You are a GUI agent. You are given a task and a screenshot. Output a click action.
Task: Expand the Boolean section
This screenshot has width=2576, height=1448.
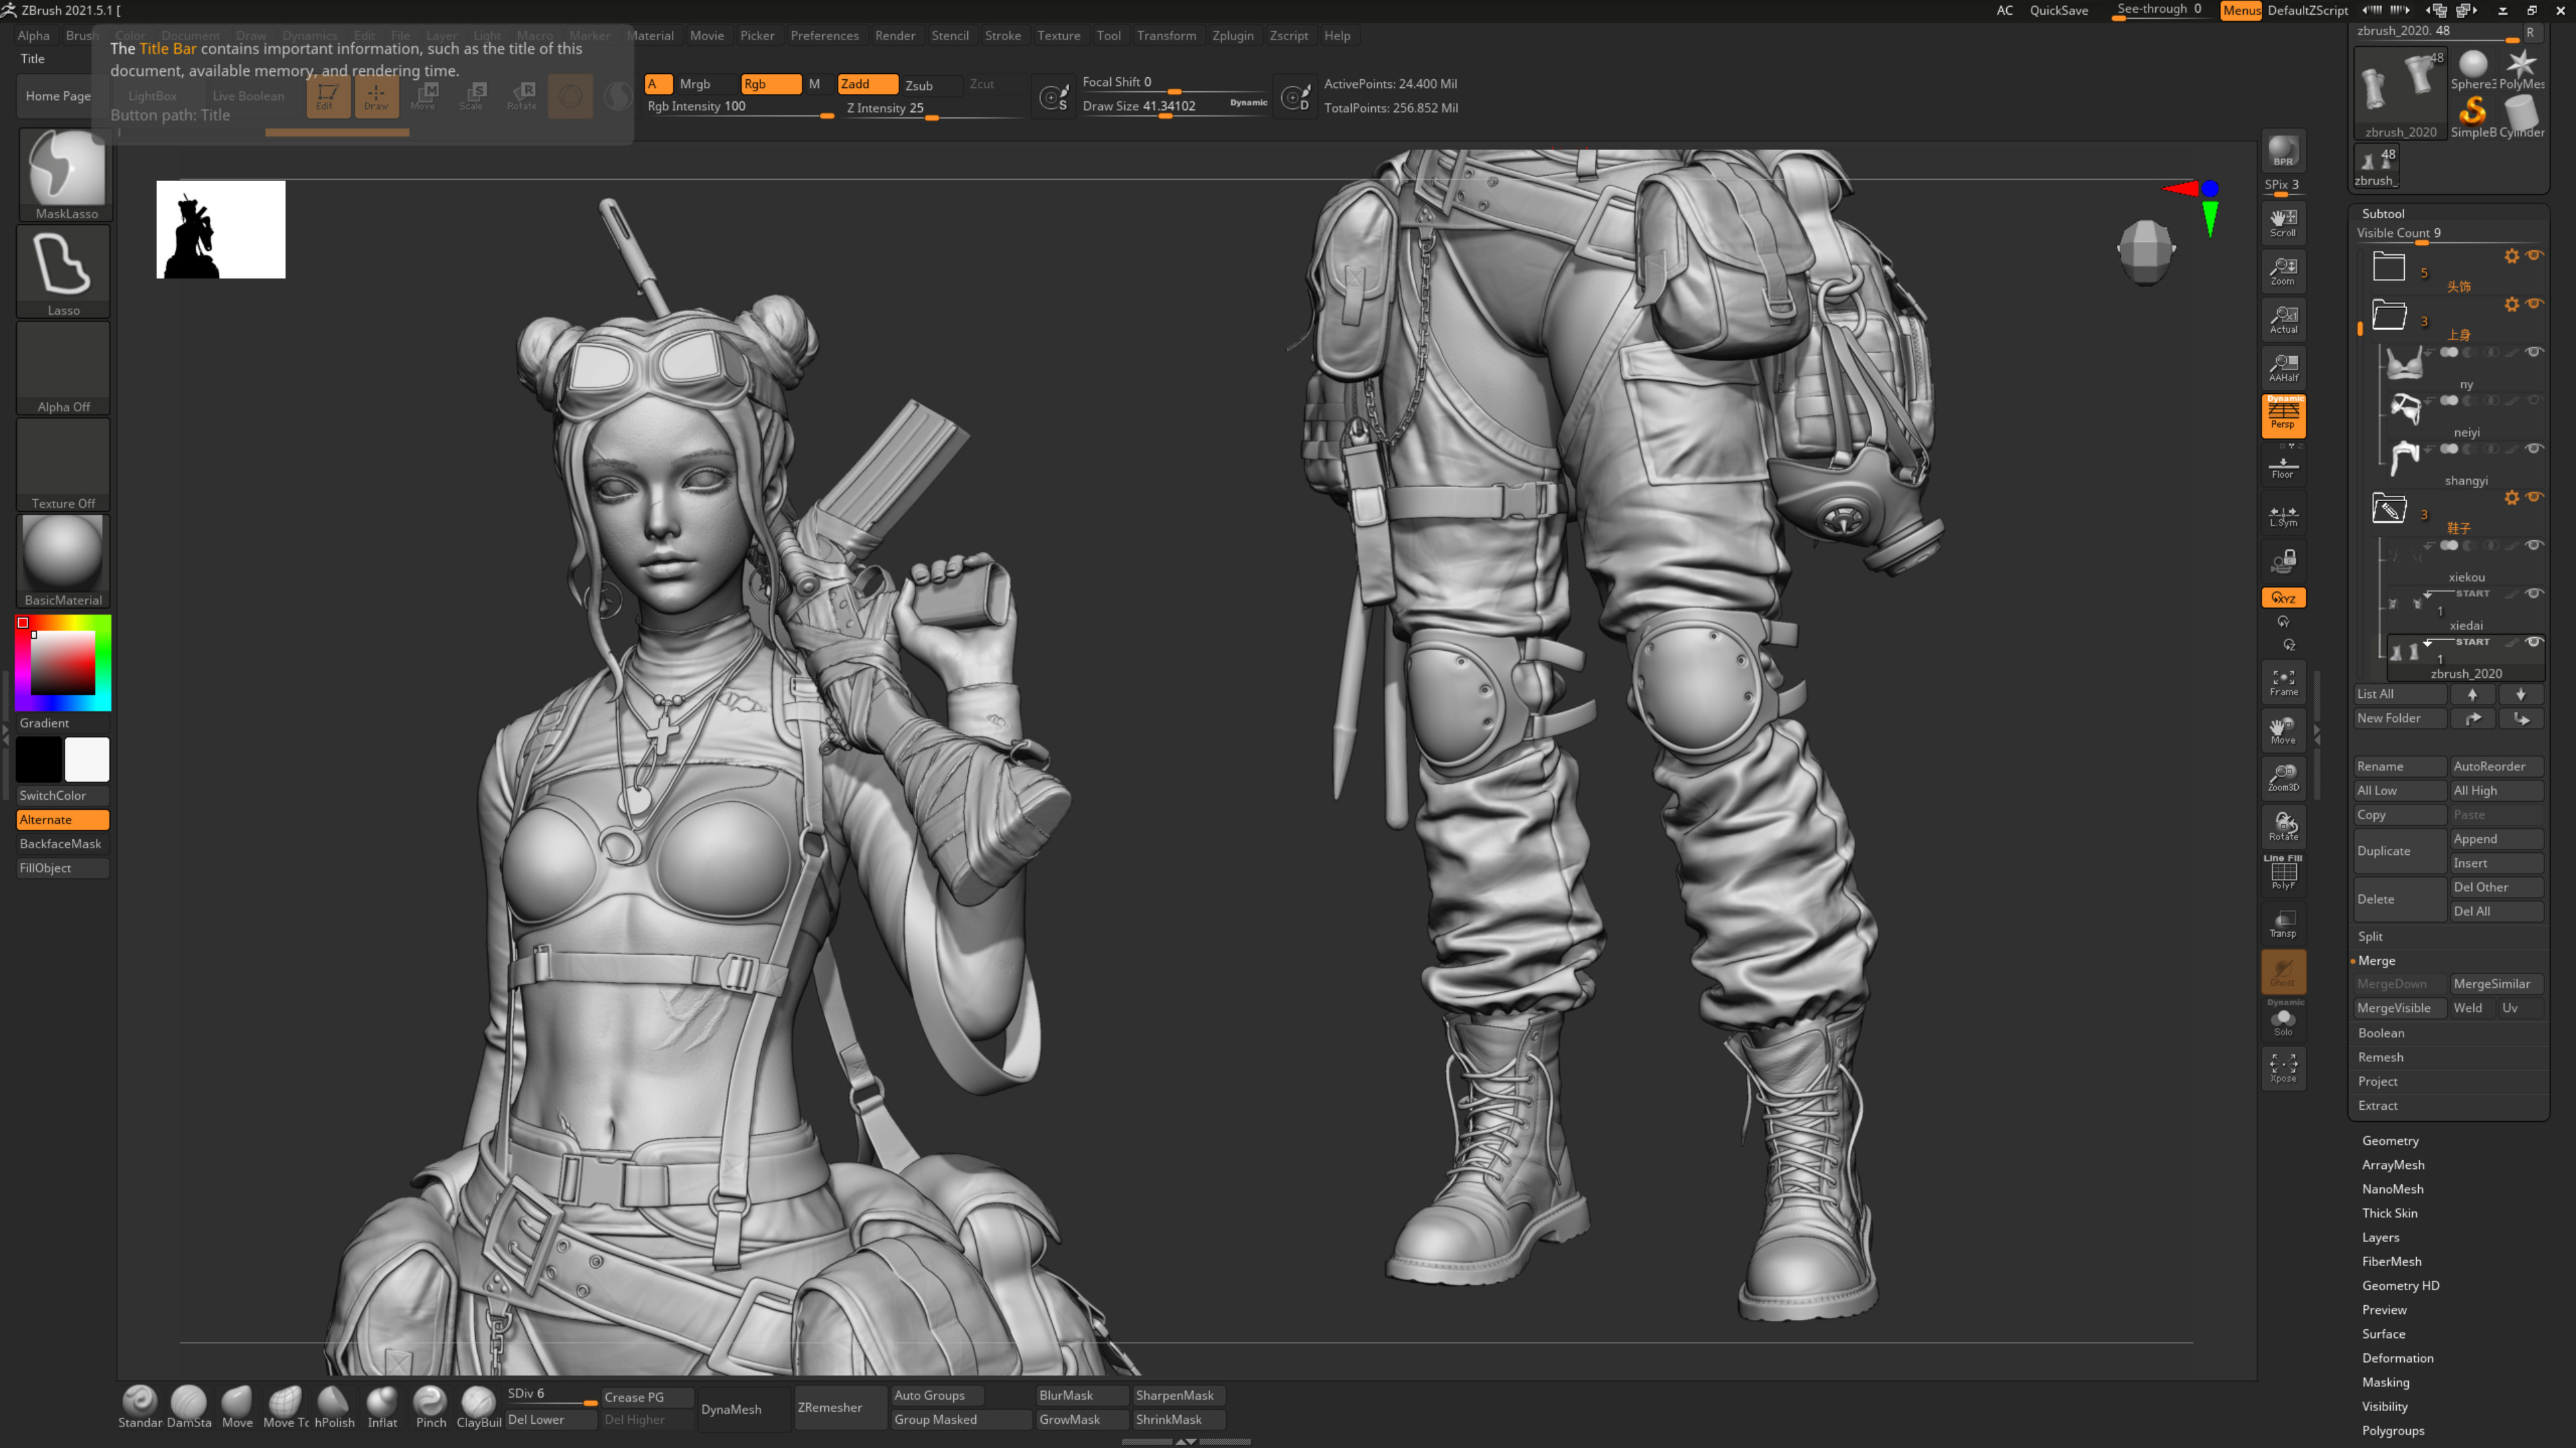pyautogui.click(x=2381, y=1033)
